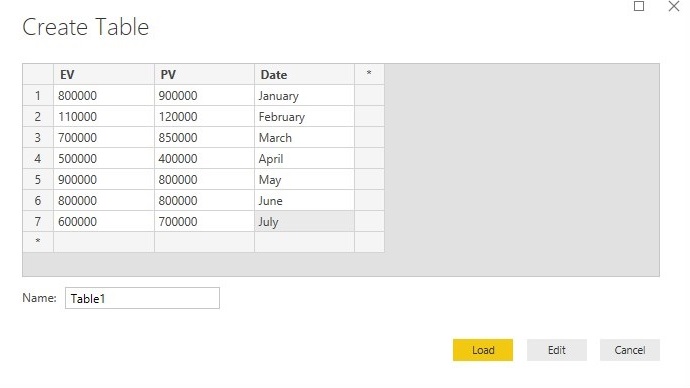The height and width of the screenshot is (388, 690).
Task: Select the PV cell in the June row
Action: (x=204, y=201)
